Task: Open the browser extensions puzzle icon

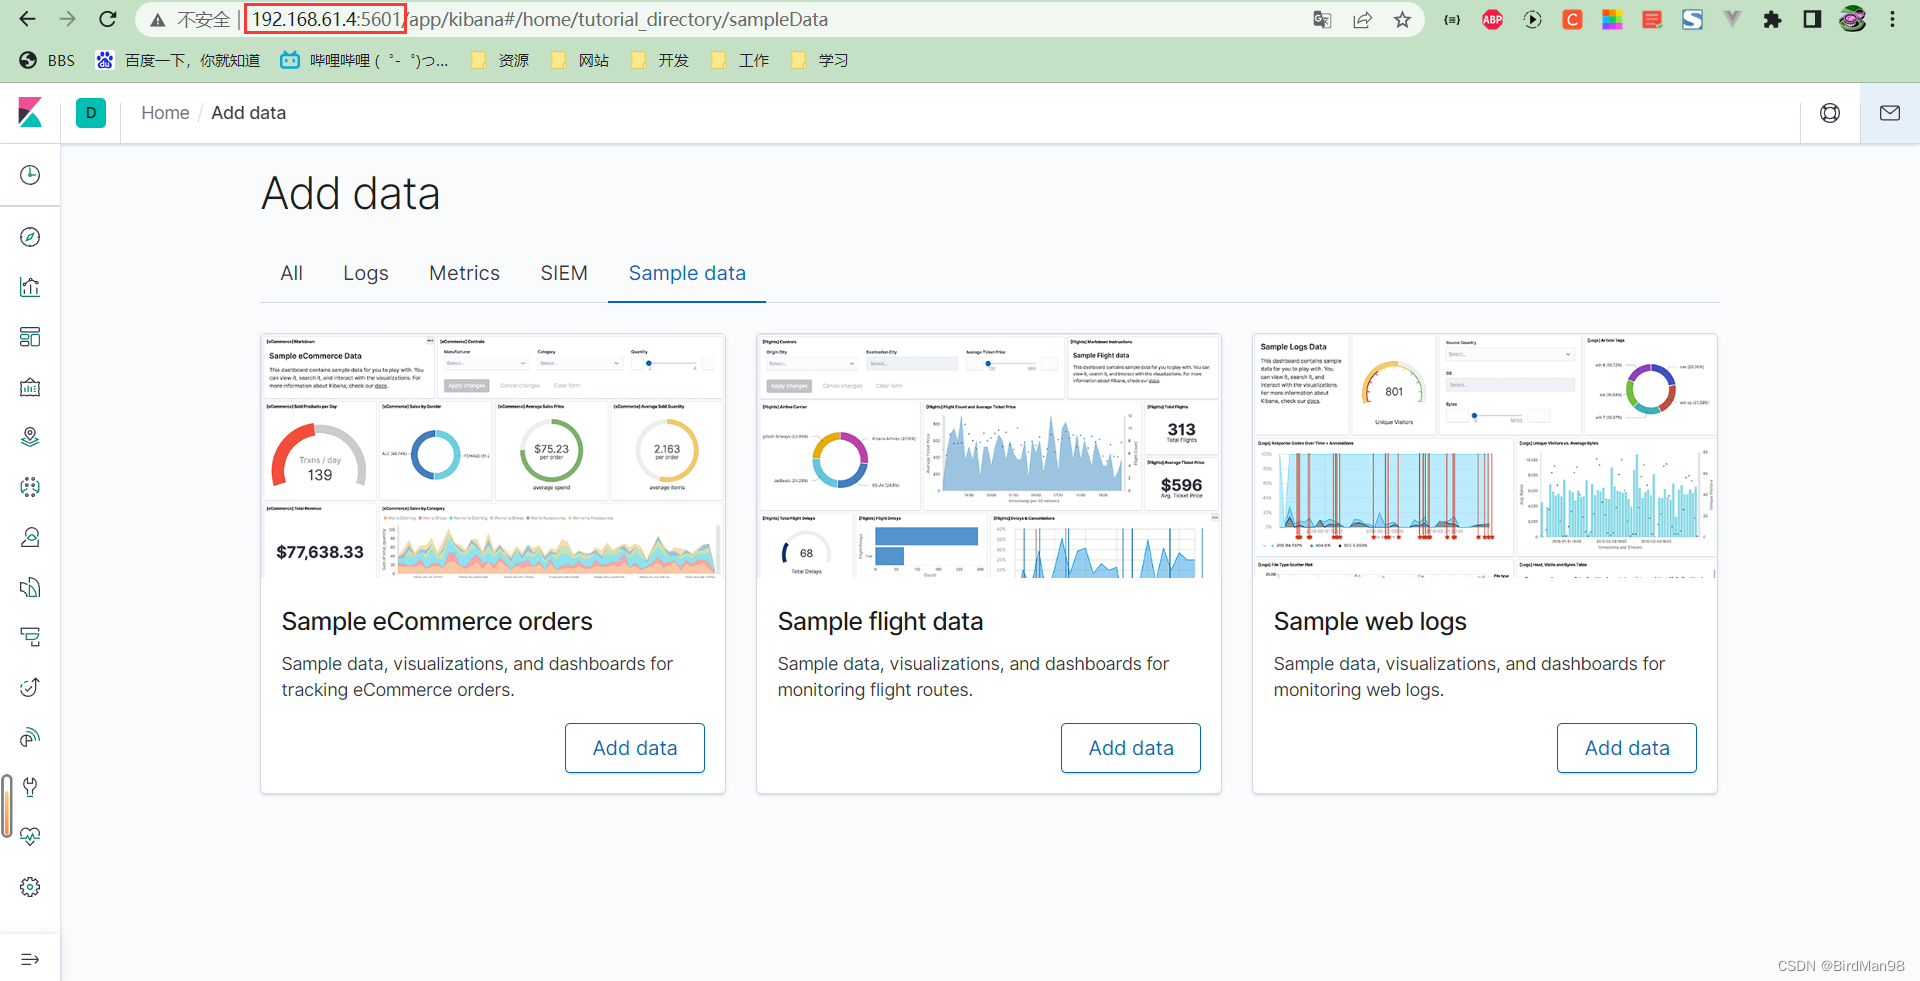Action: [x=1772, y=19]
